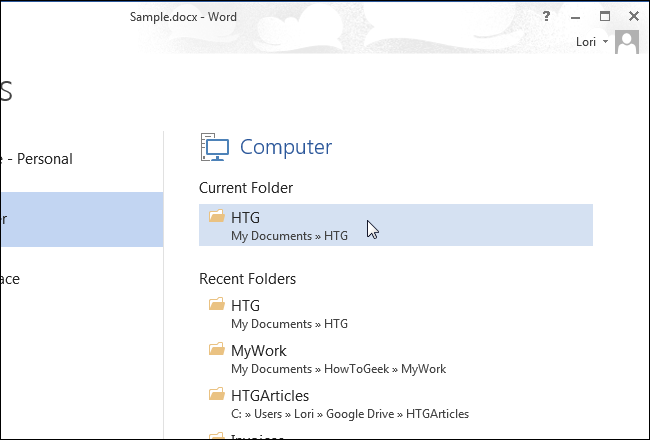Minimize the Word window

575,17
